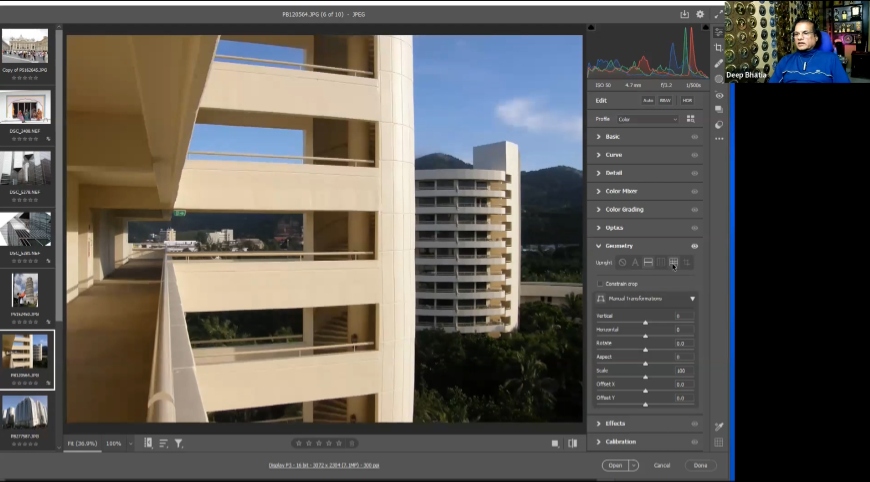Toggle the grid overlay icon
870x482 pixels.
click(x=719, y=442)
